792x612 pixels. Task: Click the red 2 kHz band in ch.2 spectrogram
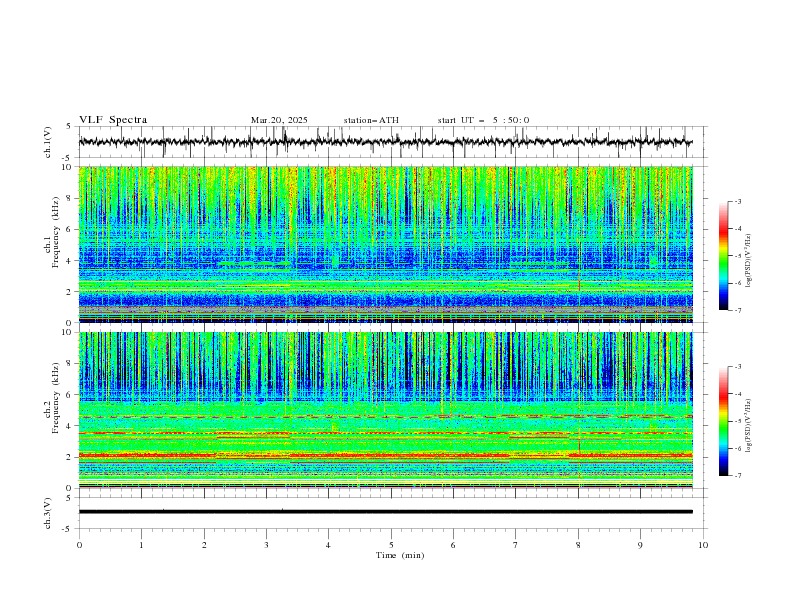tap(385, 456)
